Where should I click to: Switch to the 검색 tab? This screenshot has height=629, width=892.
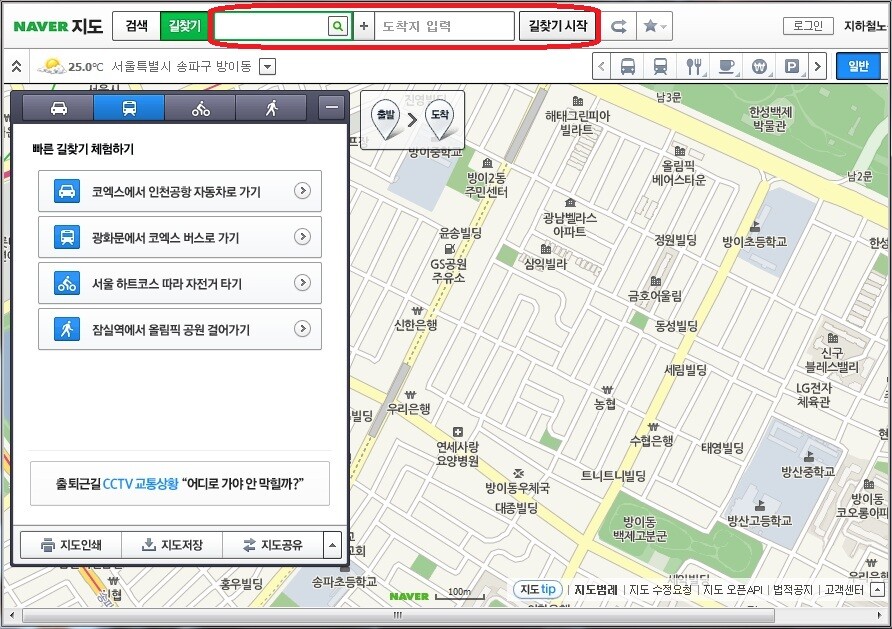tap(136, 27)
